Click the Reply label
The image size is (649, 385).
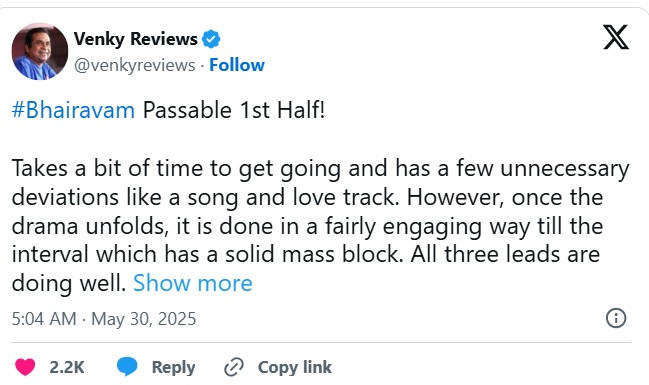coord(173,367)
